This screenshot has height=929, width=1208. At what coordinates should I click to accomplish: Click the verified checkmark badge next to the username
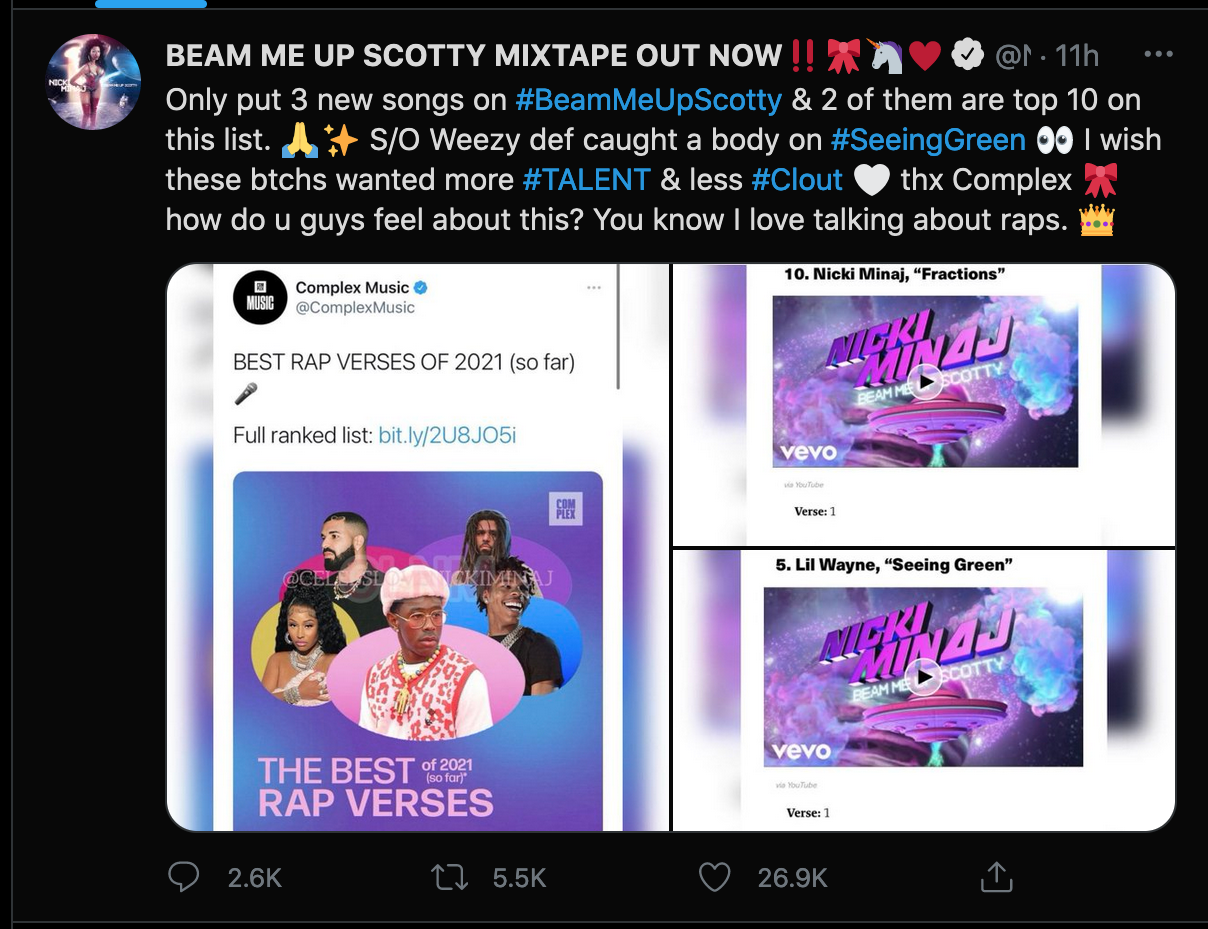[967, 55]
